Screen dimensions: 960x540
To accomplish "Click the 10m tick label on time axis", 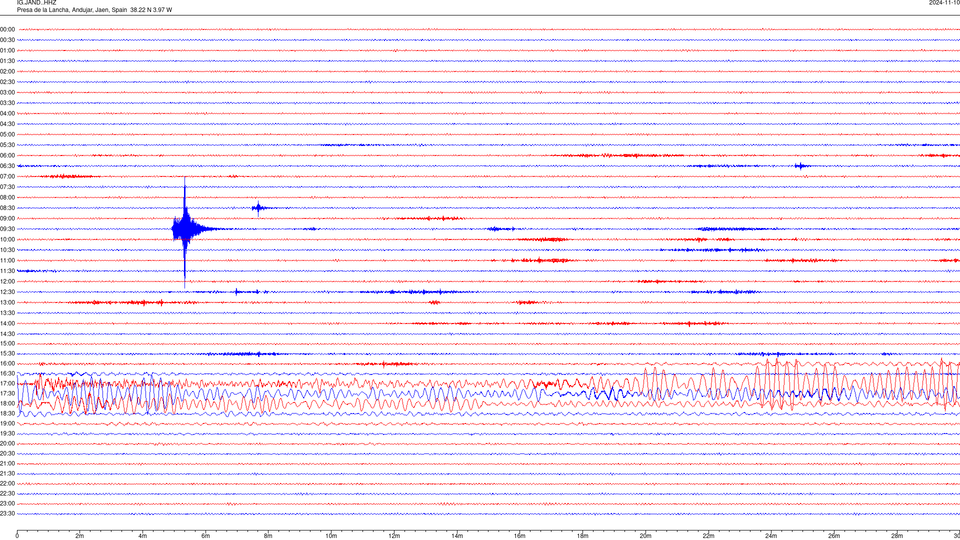I will (331, 536).
